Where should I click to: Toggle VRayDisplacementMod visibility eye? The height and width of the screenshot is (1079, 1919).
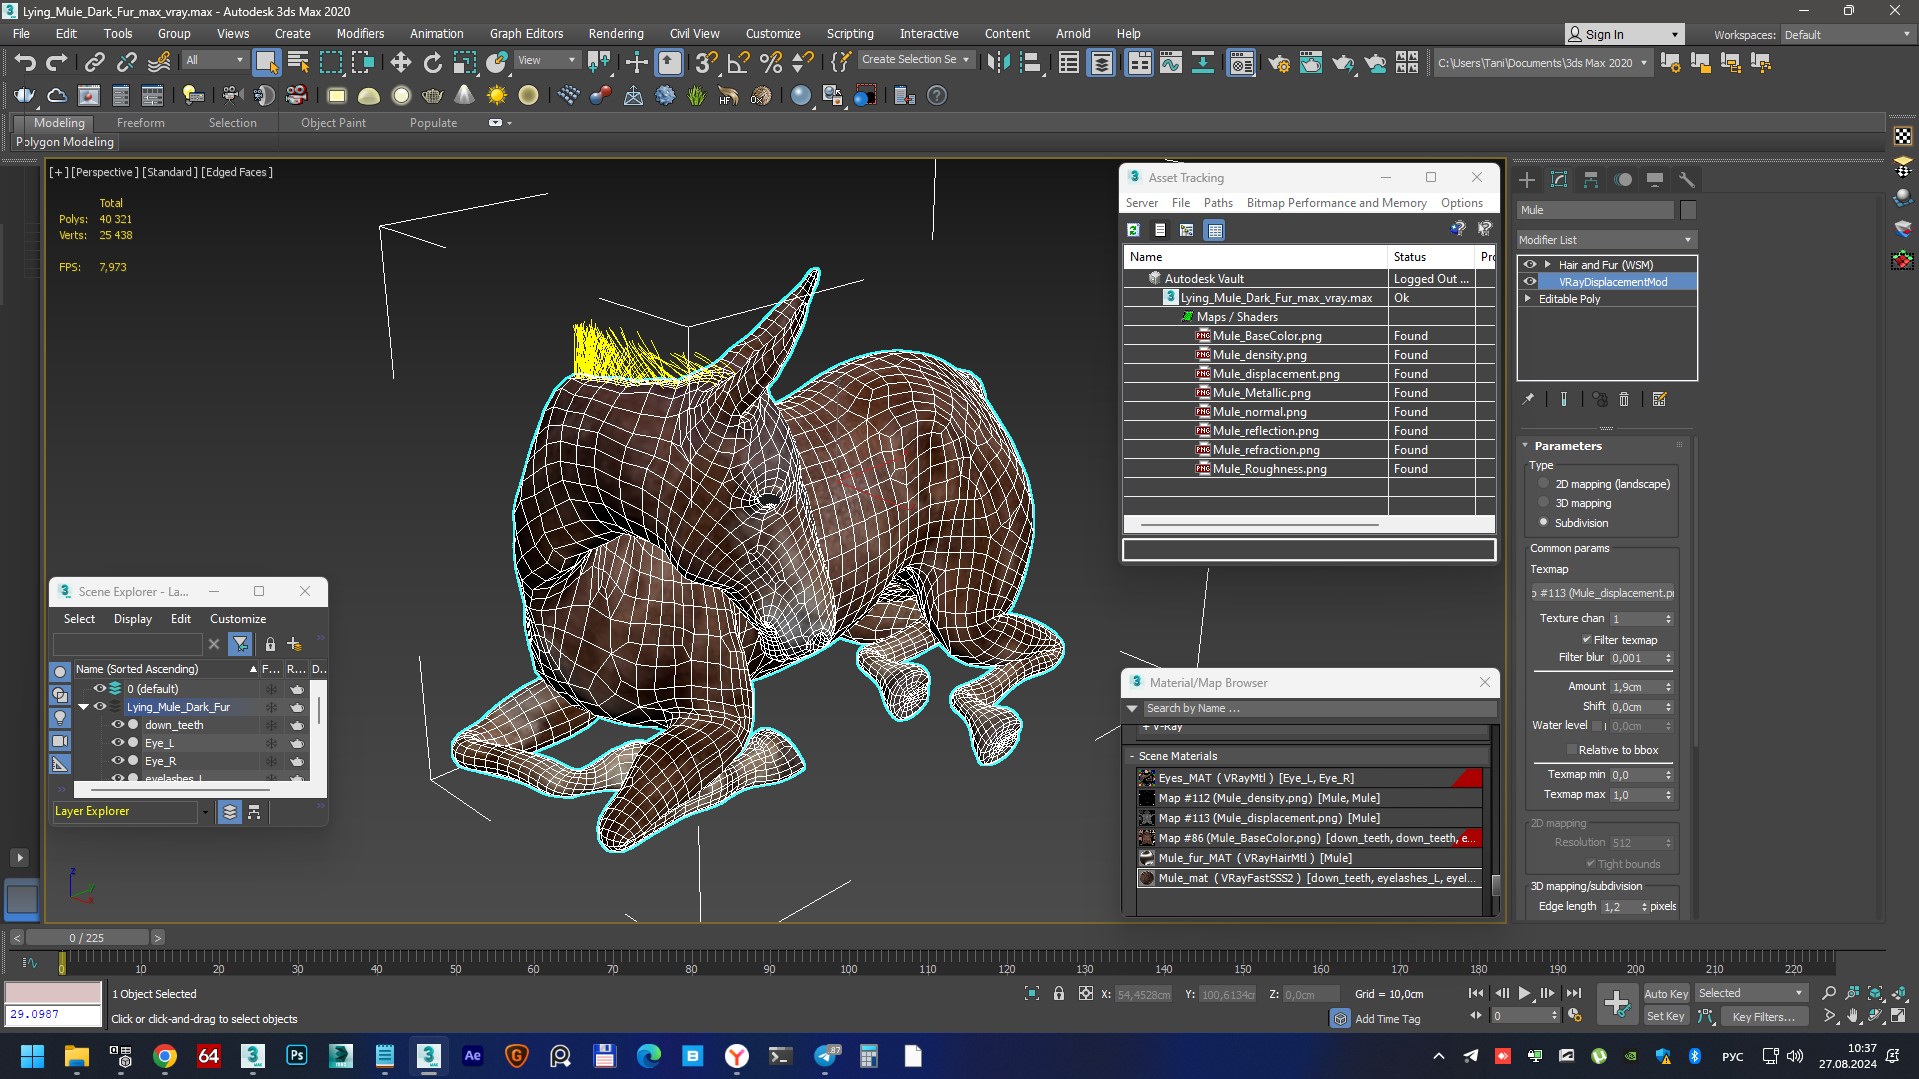click(x=1529, y=282)
